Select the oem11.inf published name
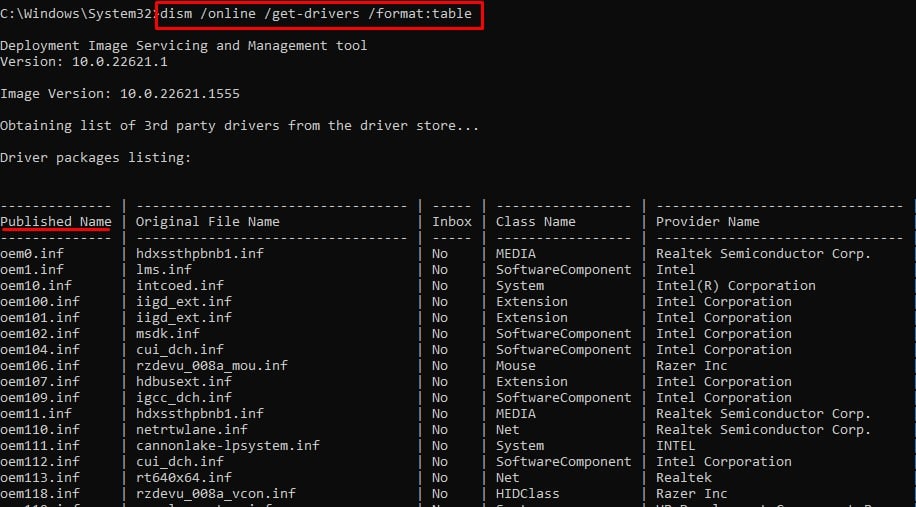The height and width of the screenshot is (507, 916). tap(36, 414)
